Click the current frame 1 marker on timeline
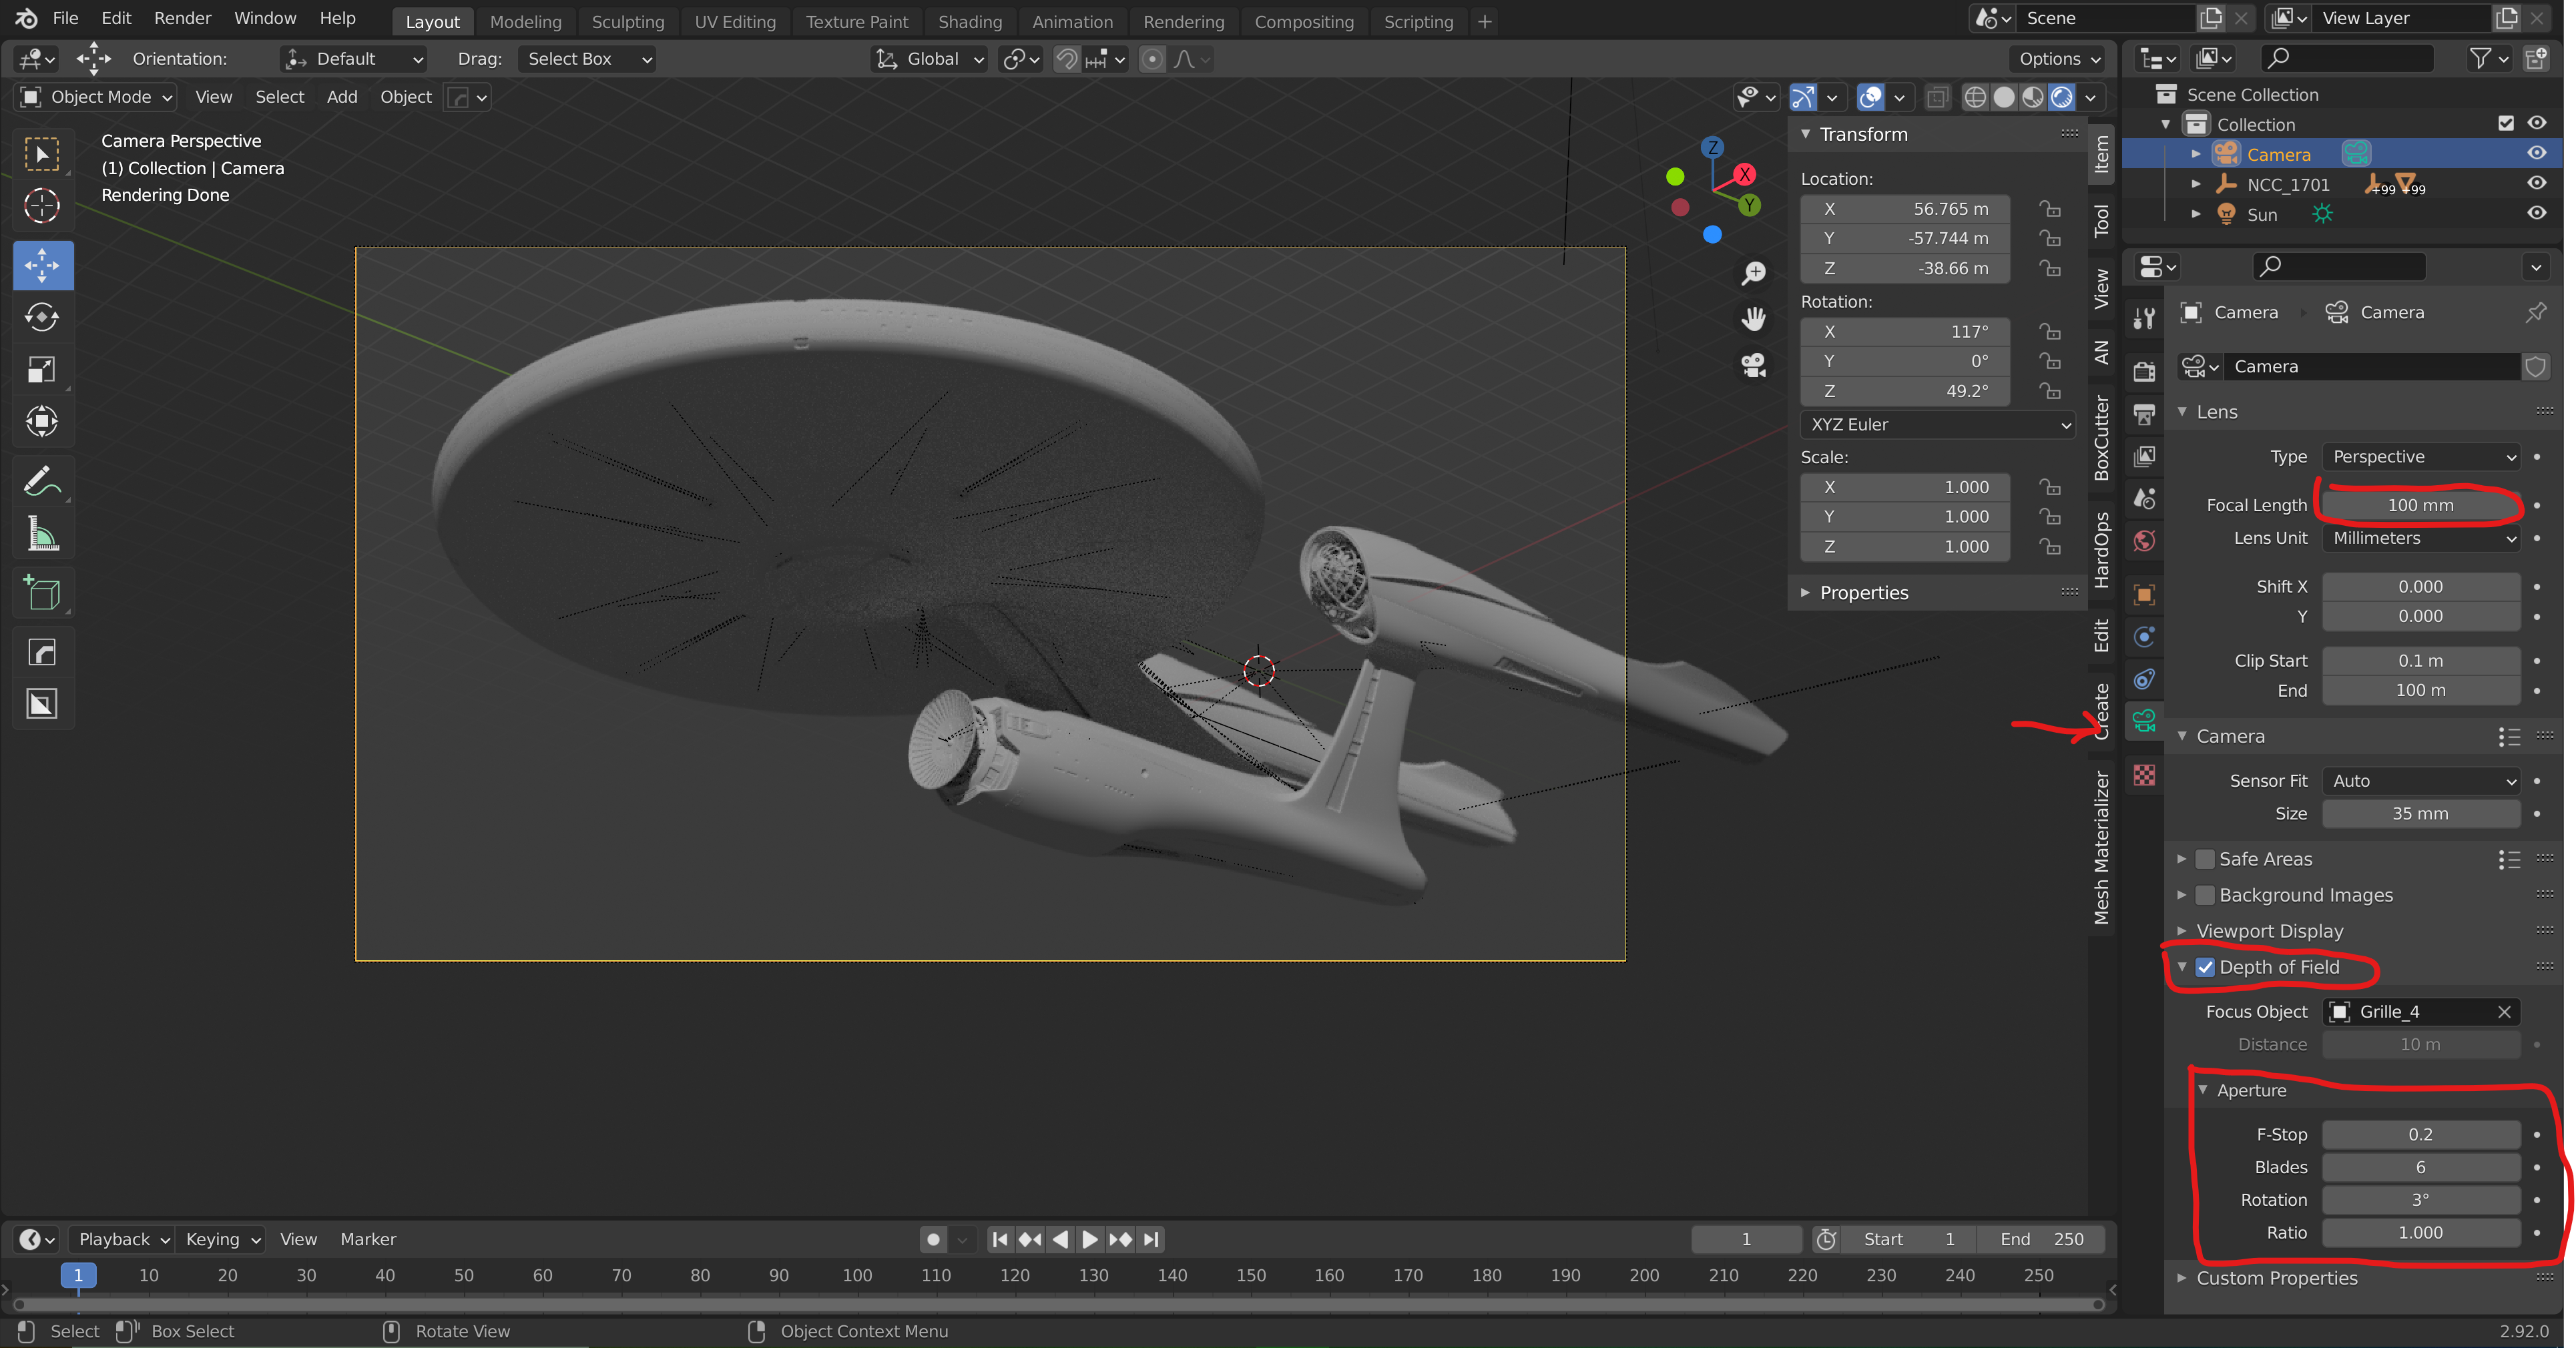The width and height of the screenshot is (2576, 1348). (78, 1275)
